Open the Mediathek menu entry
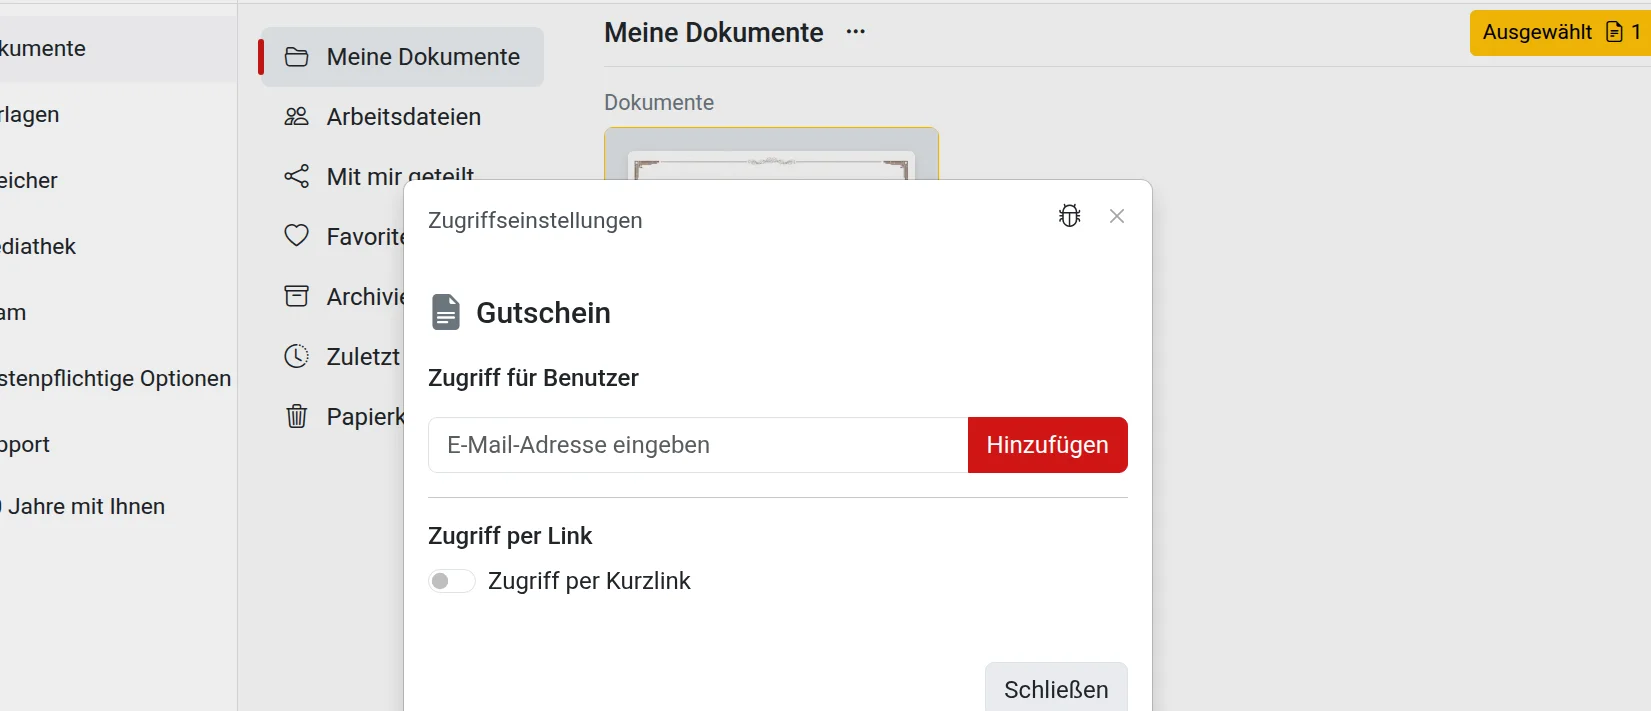1651x711 pixels. coord(38,246)
